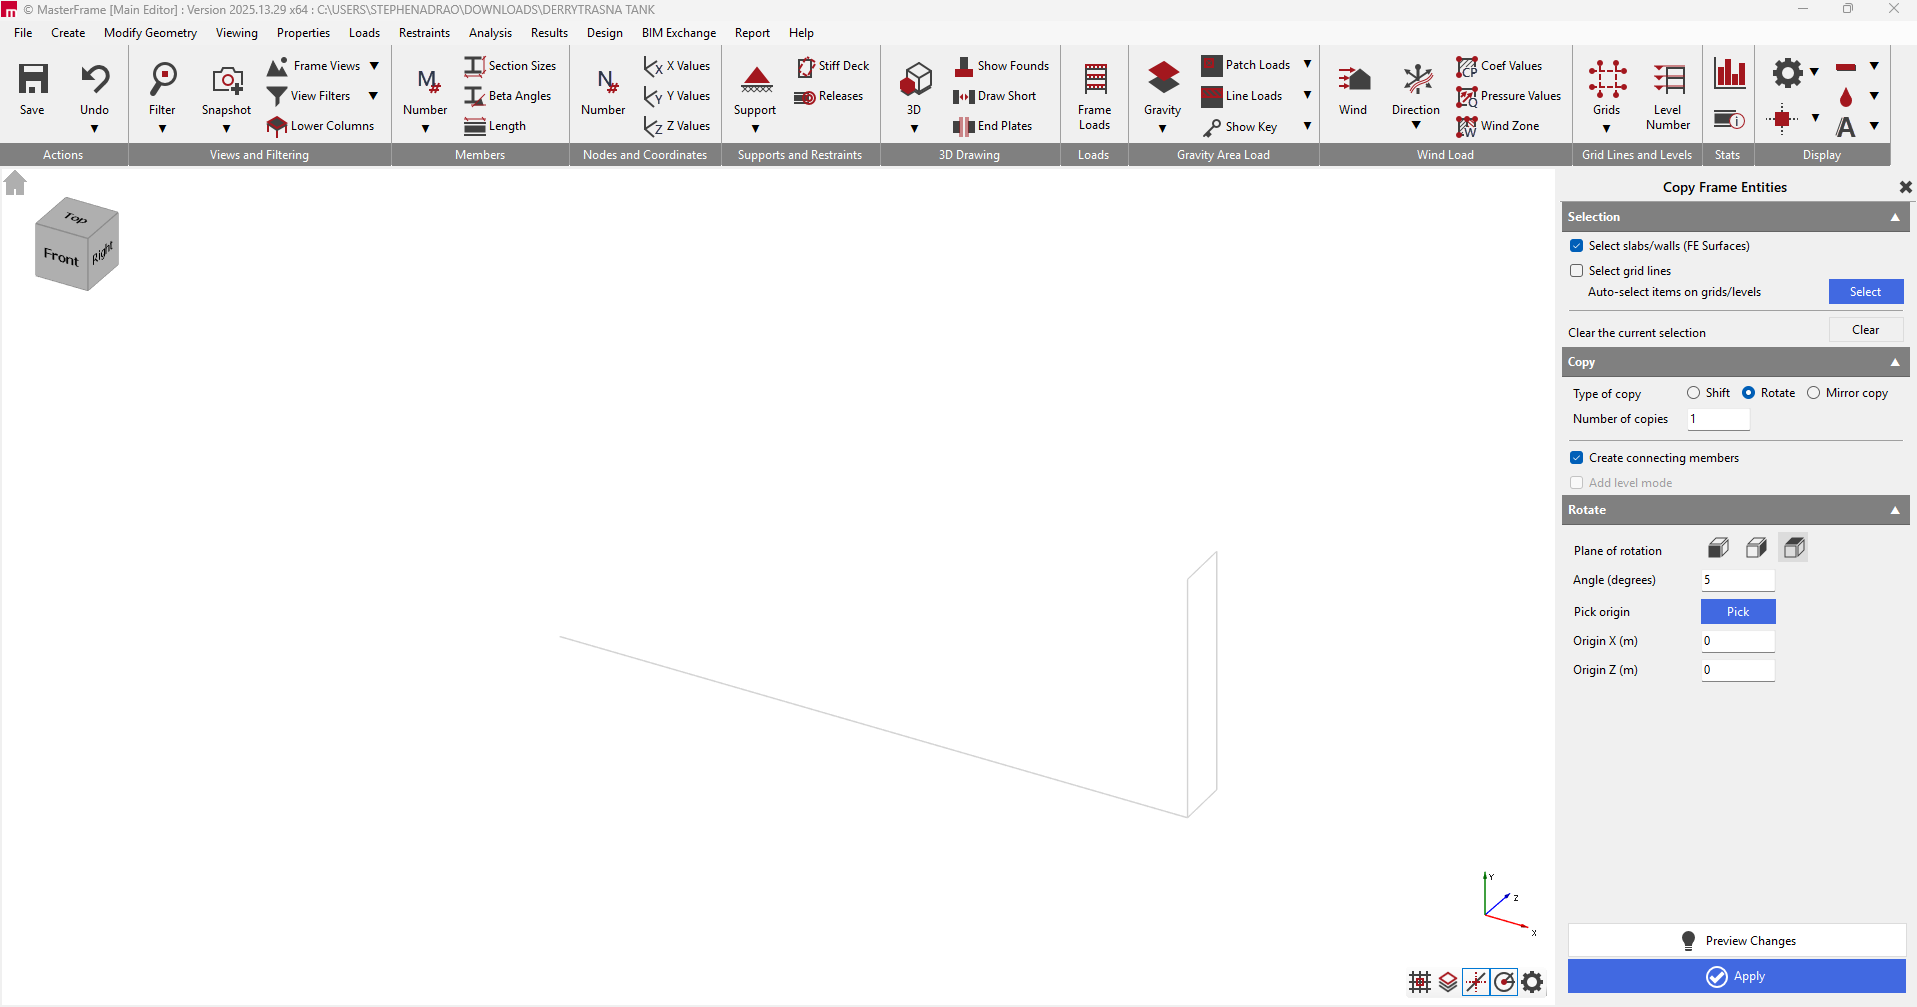This screenshot has height=1007, width=1917.
Task: Click the Wind load icon
Action: tap(1353, 80)
